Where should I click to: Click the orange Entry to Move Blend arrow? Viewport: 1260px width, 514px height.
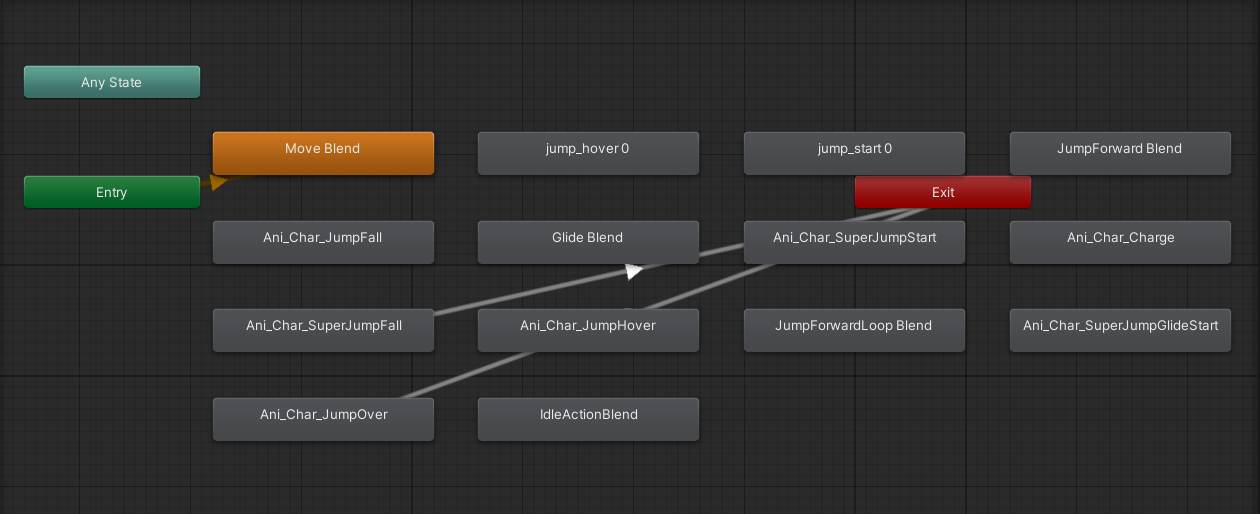pyautogui.click(x=219, y=182)
